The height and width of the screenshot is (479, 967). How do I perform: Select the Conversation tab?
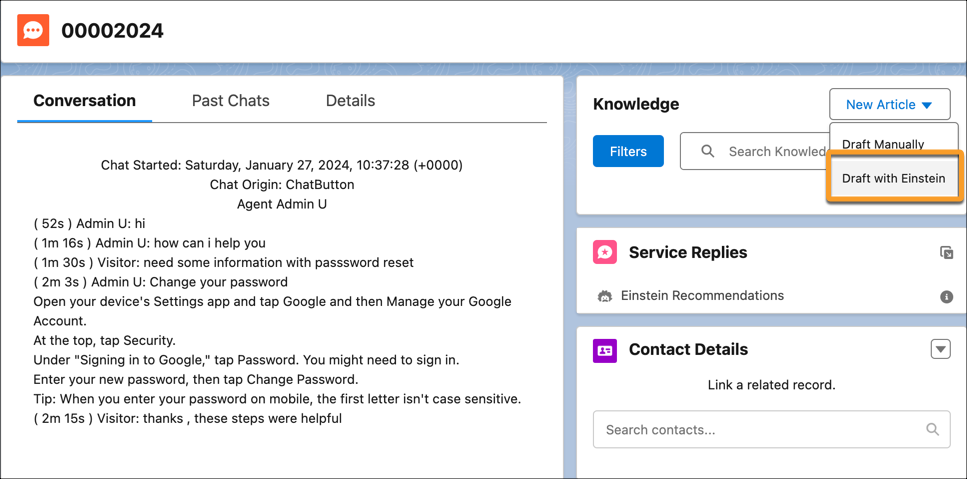click(84, 101)
